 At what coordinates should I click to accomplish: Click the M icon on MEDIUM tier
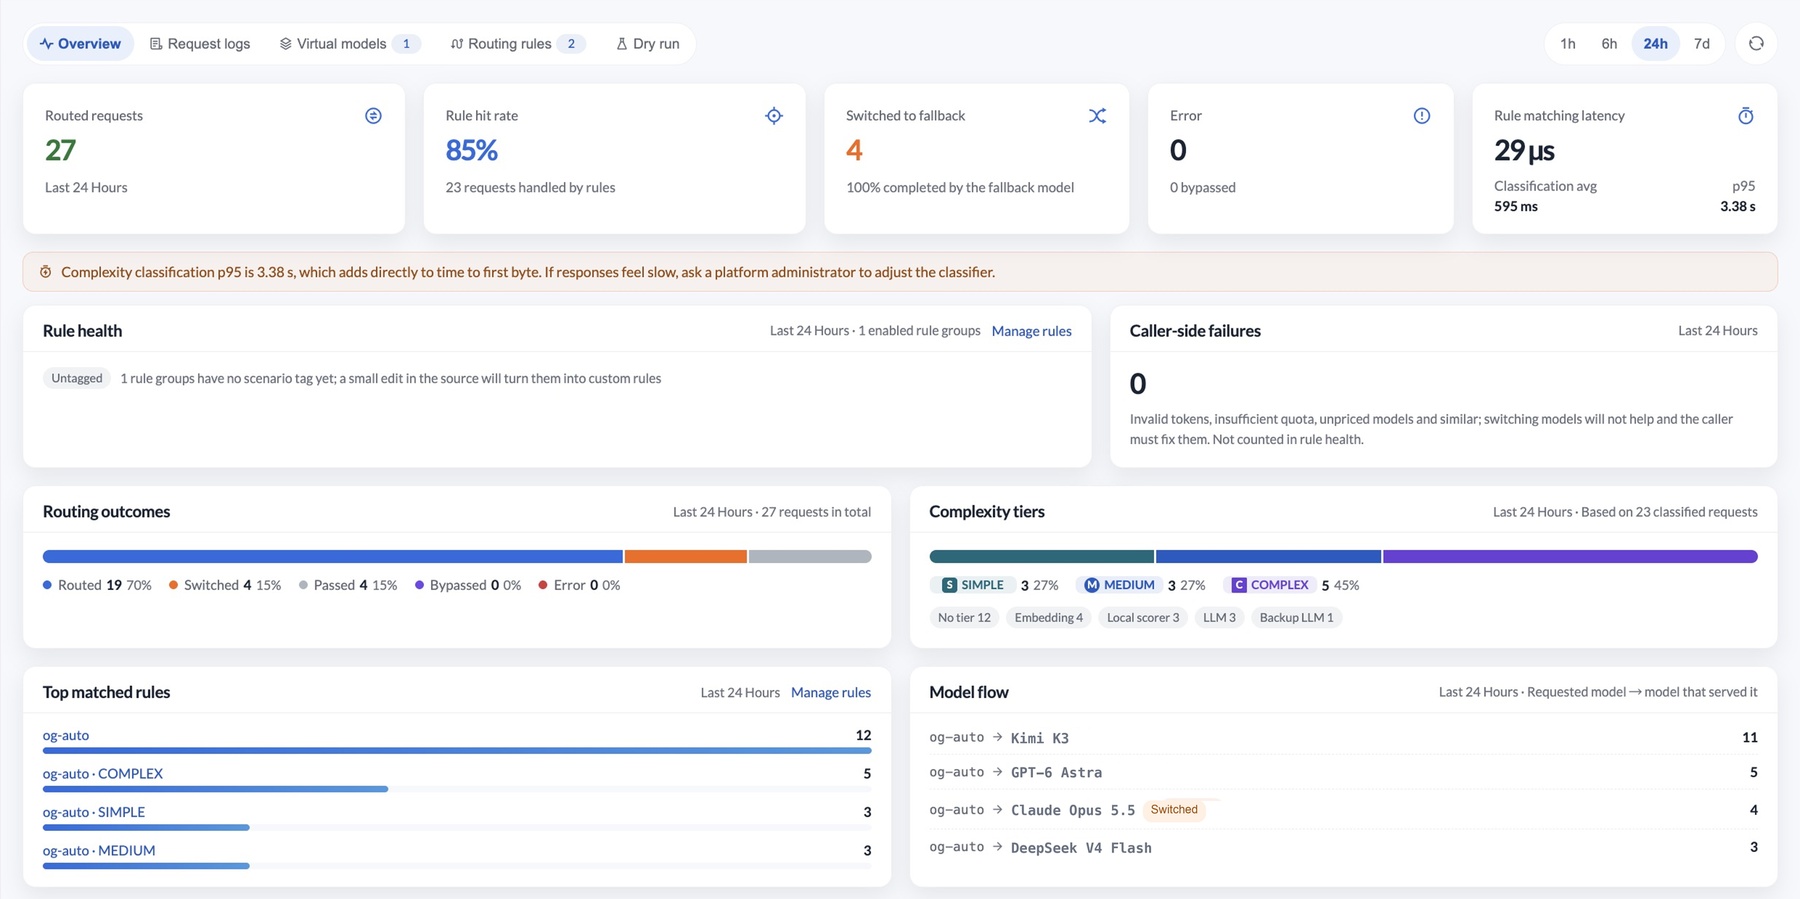tap(1092, 585)
